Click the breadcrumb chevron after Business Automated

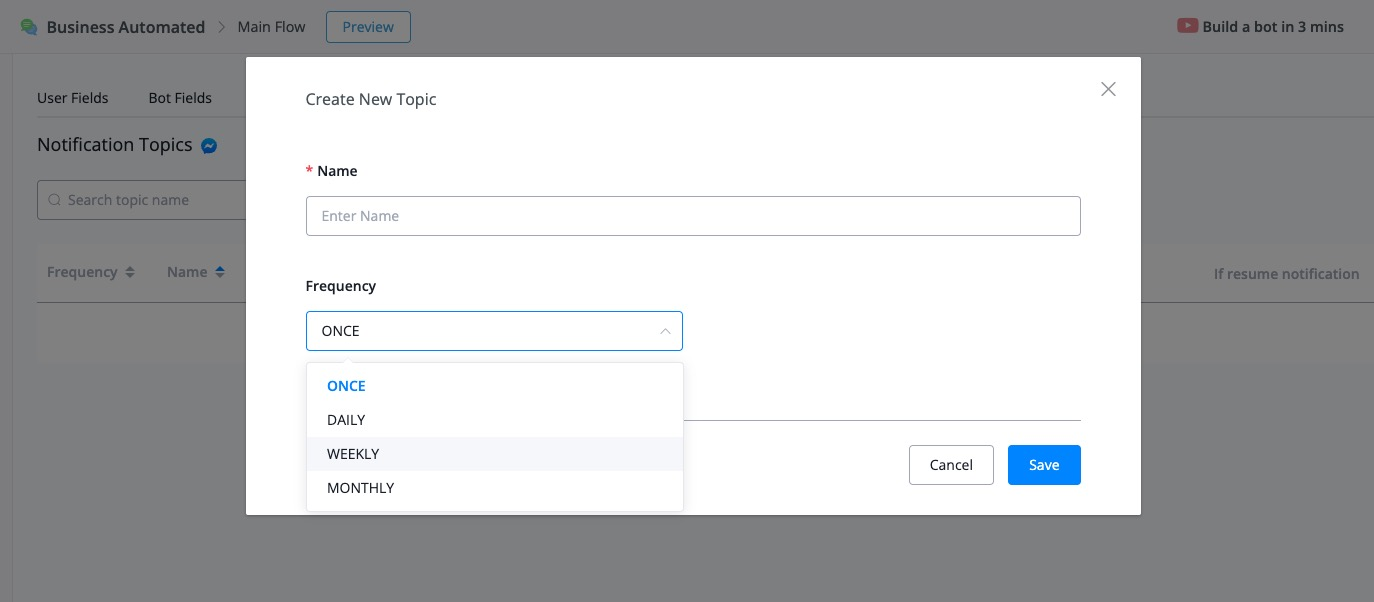pyautogui.click(x=222, y=27)
